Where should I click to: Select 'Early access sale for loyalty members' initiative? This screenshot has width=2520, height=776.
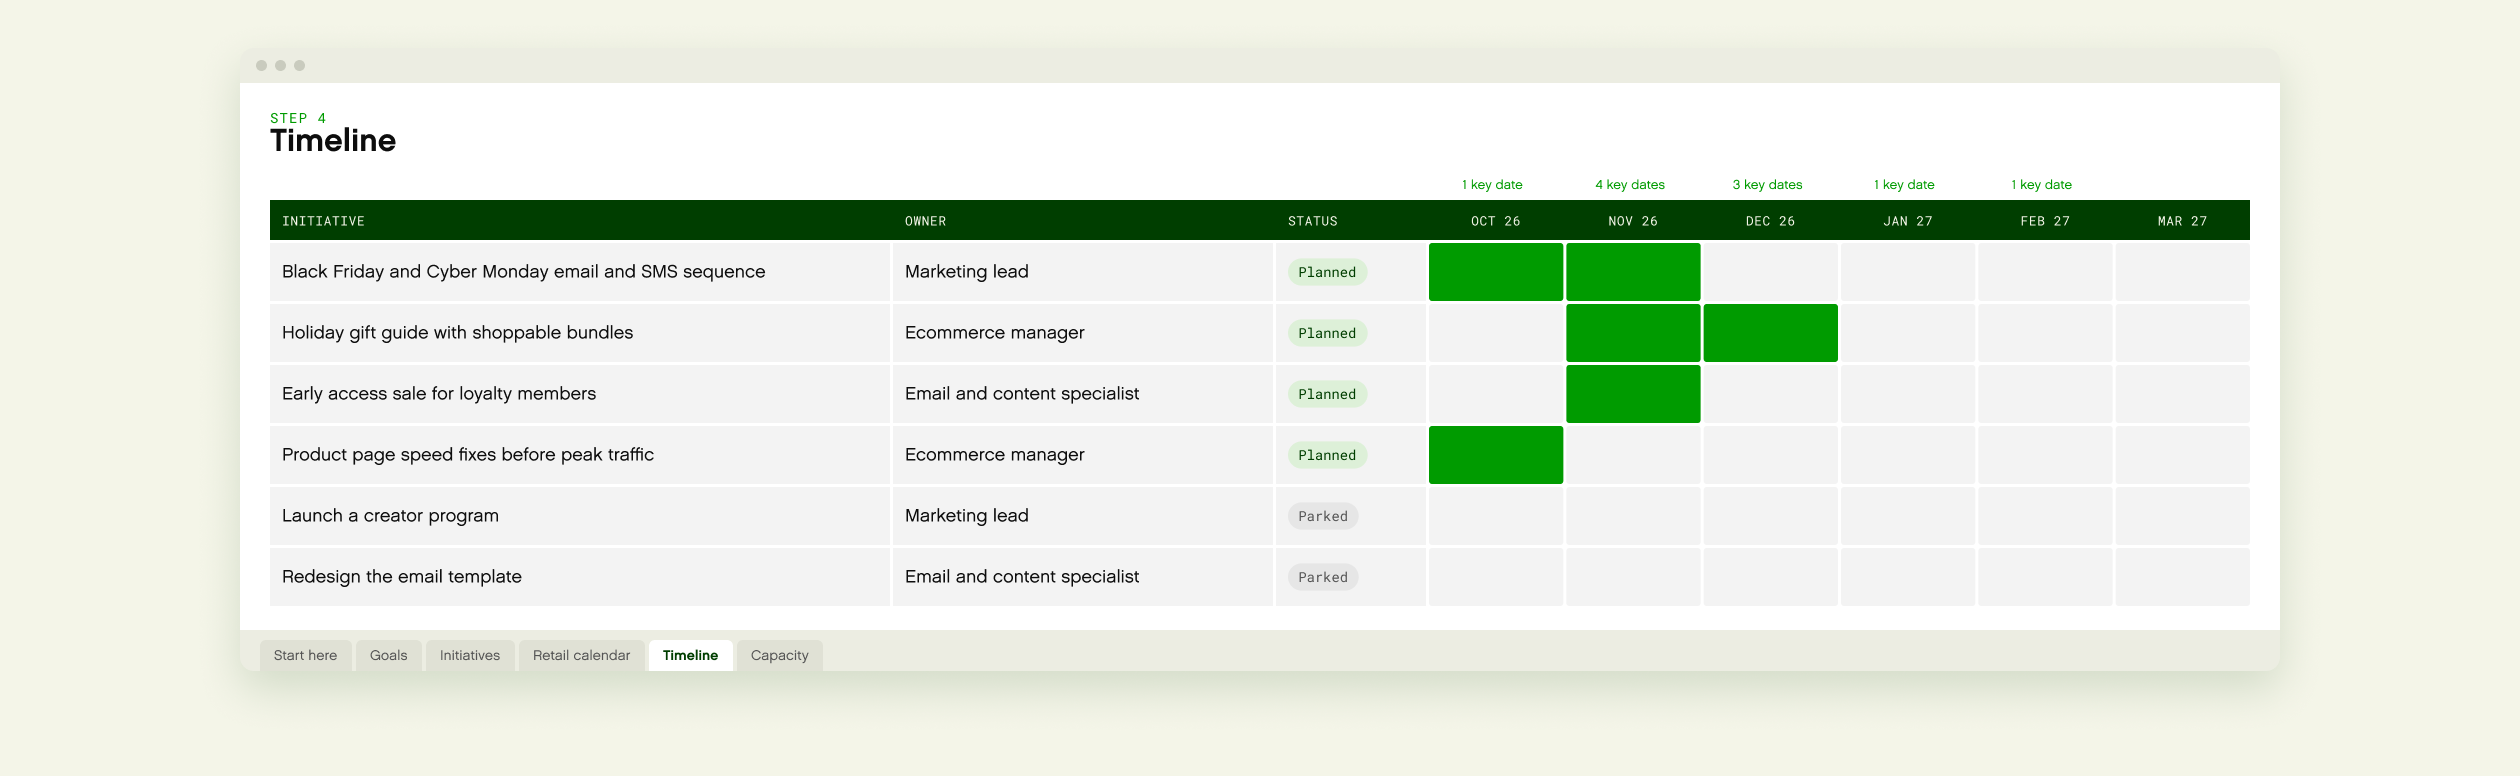tap(439, 394)
